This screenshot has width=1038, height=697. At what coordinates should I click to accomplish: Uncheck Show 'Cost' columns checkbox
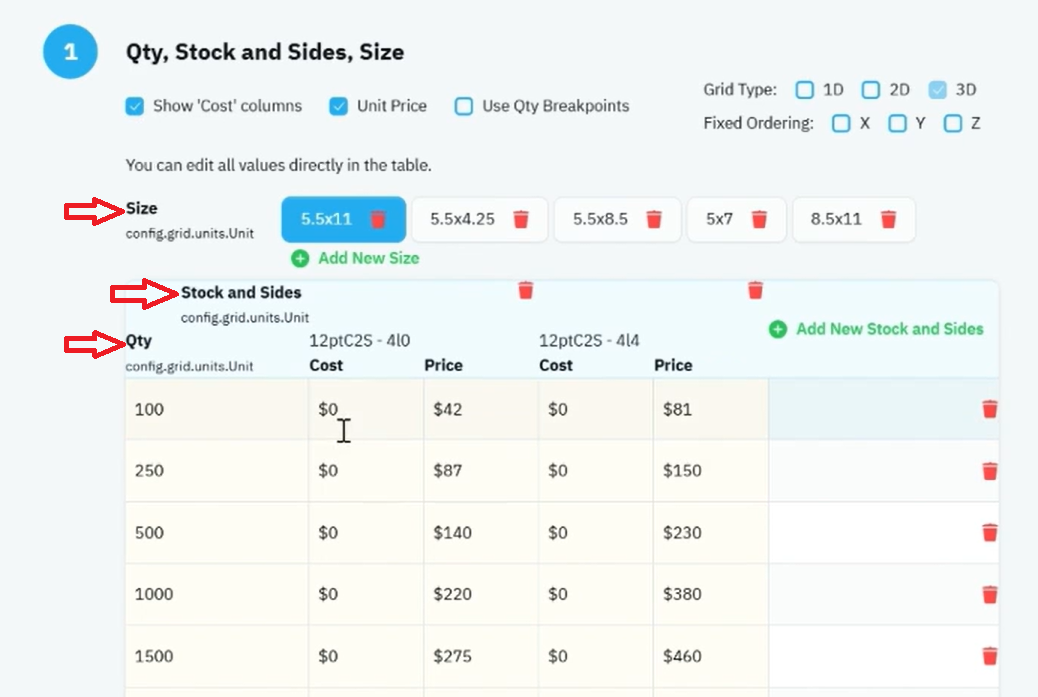tap(134, 106)
